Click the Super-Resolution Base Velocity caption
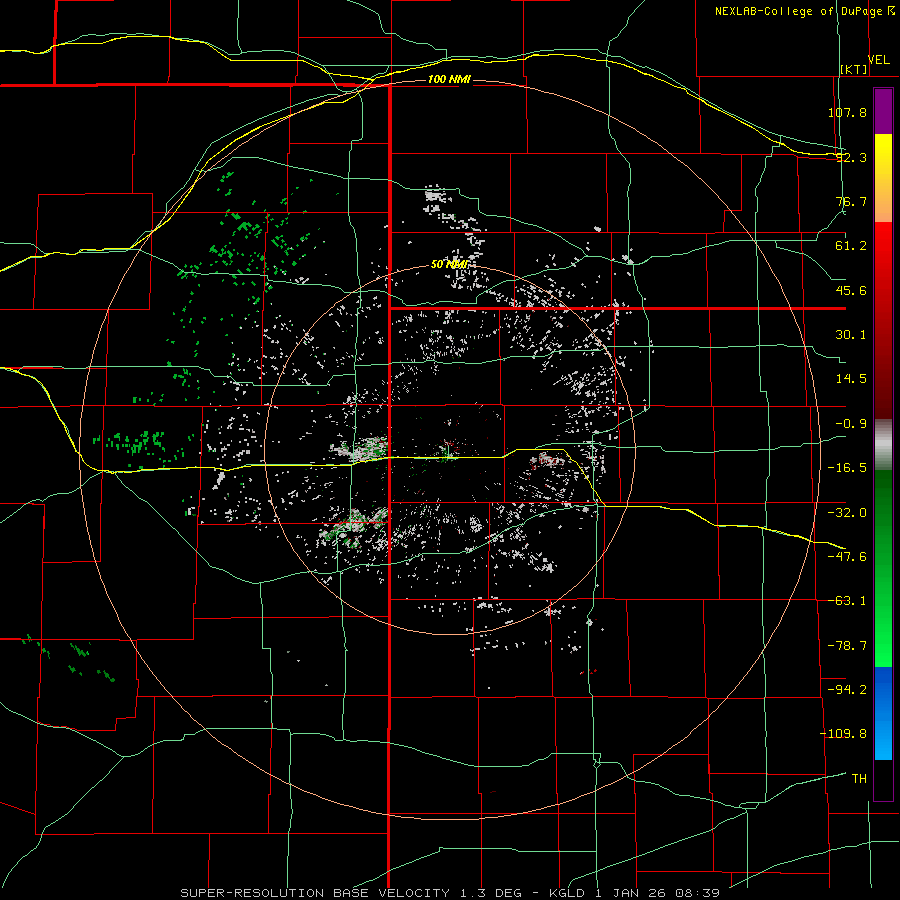Screen dimensions: 900x900 click(x=450, y=893)
